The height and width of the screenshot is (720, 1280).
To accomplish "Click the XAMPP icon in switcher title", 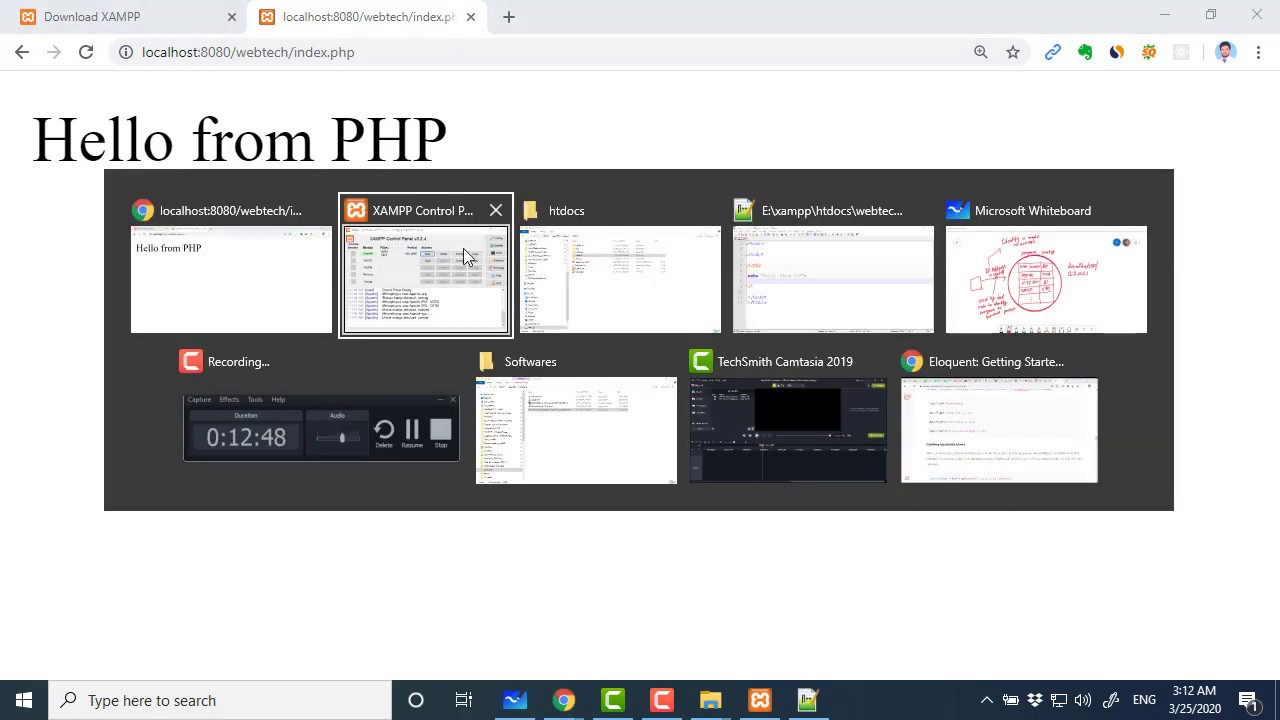I will (x=356, y=210).
